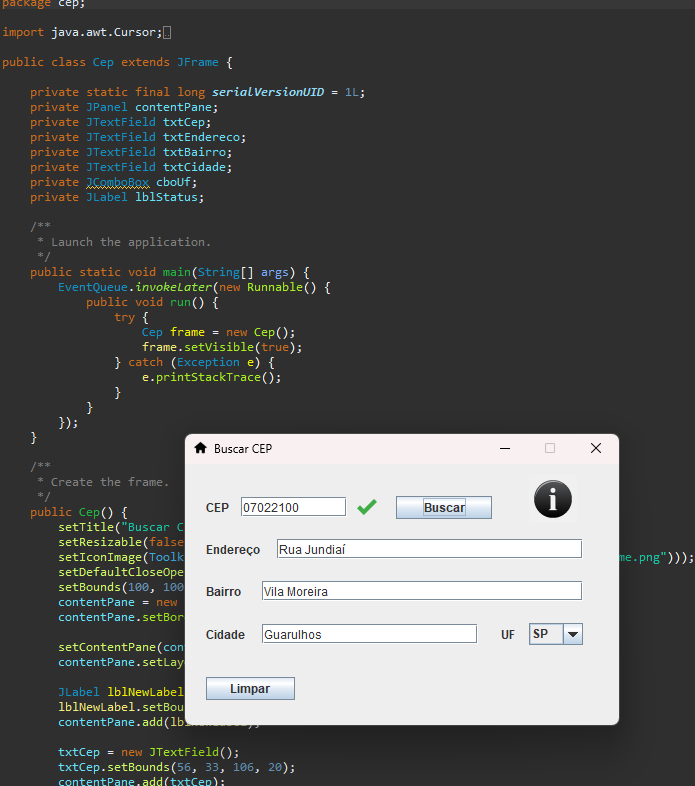The height and width of the screenshot is (786, 695).
Task: Click the info icon in Buscar CEP window
Action: tap(553, 499)
